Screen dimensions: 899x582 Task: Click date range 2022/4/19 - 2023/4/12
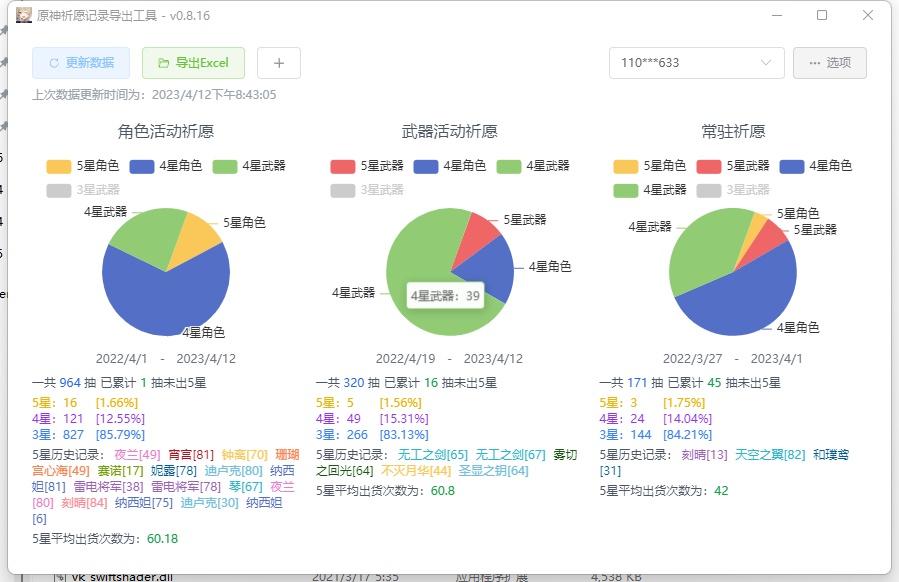click(450, 359)
